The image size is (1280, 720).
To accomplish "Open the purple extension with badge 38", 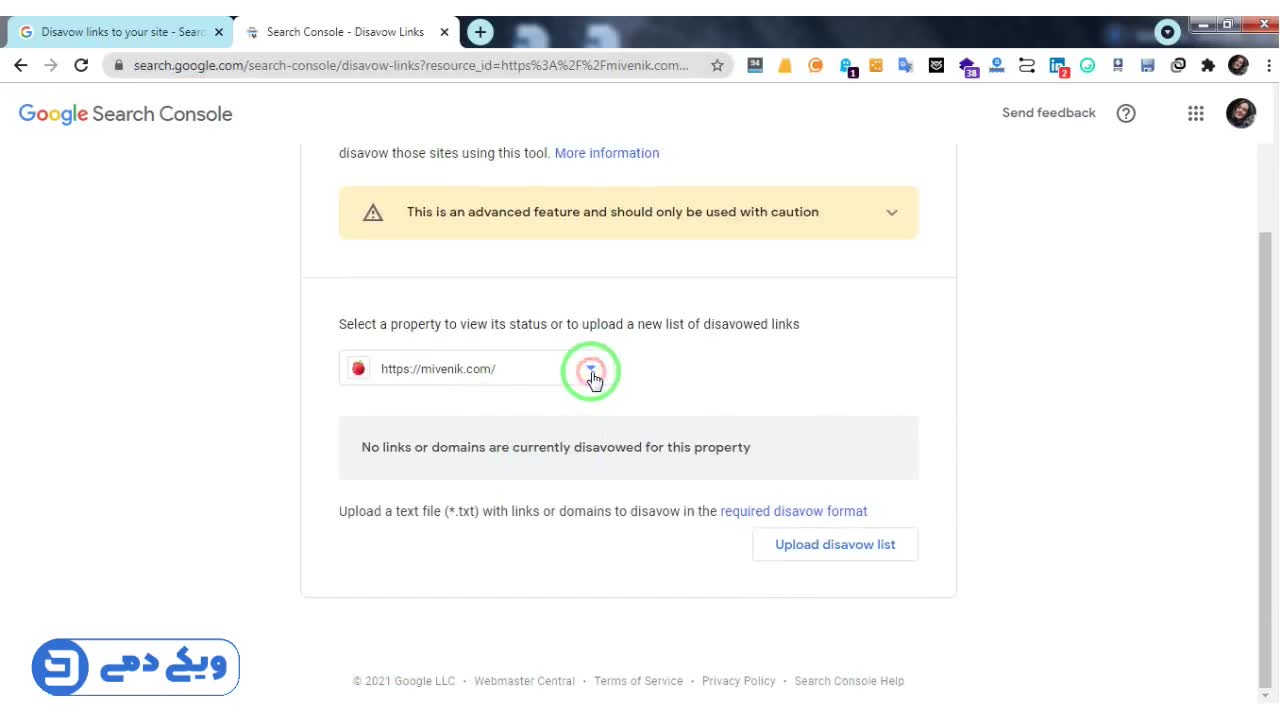I will pyautogui.click(x=967, y=67).
